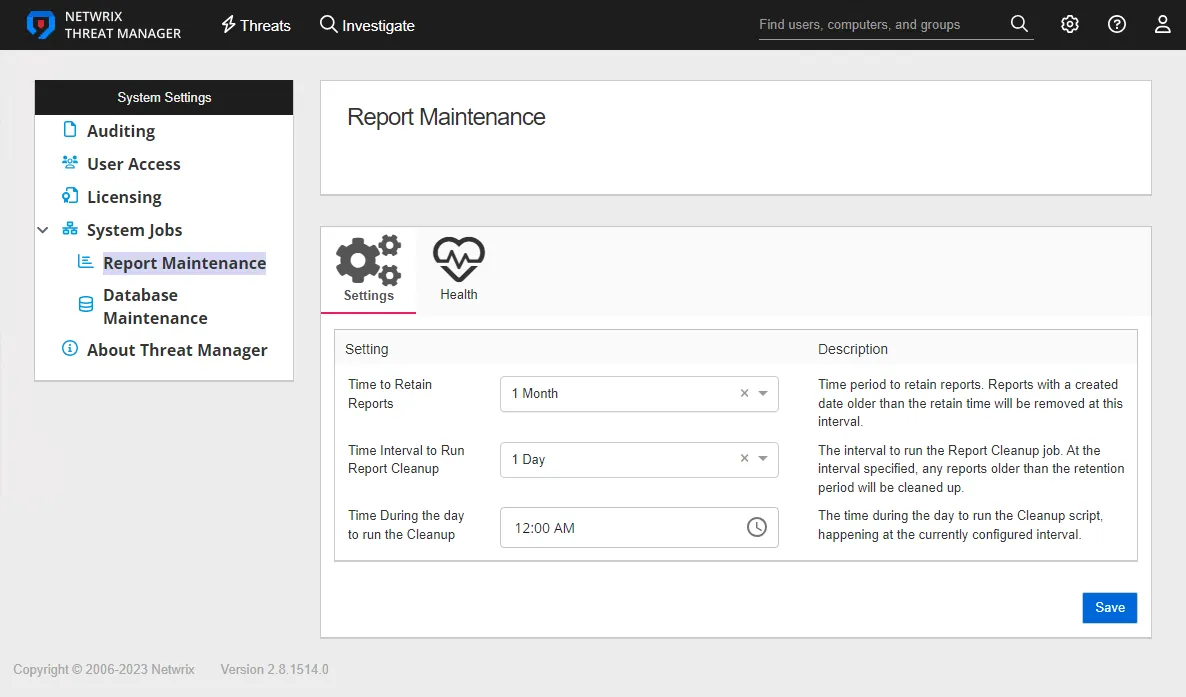Click the Auditing document icon

70,129
